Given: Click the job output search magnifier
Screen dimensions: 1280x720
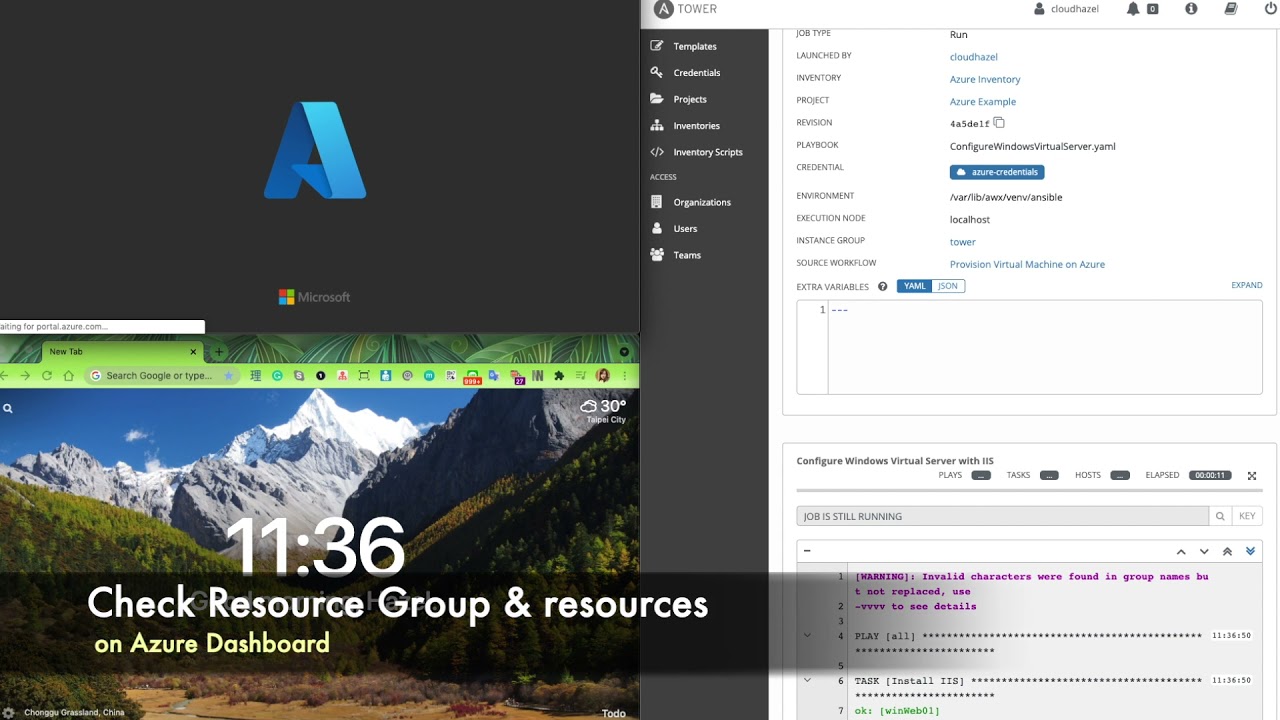Looking at the screenshot, I should 1220,516.
